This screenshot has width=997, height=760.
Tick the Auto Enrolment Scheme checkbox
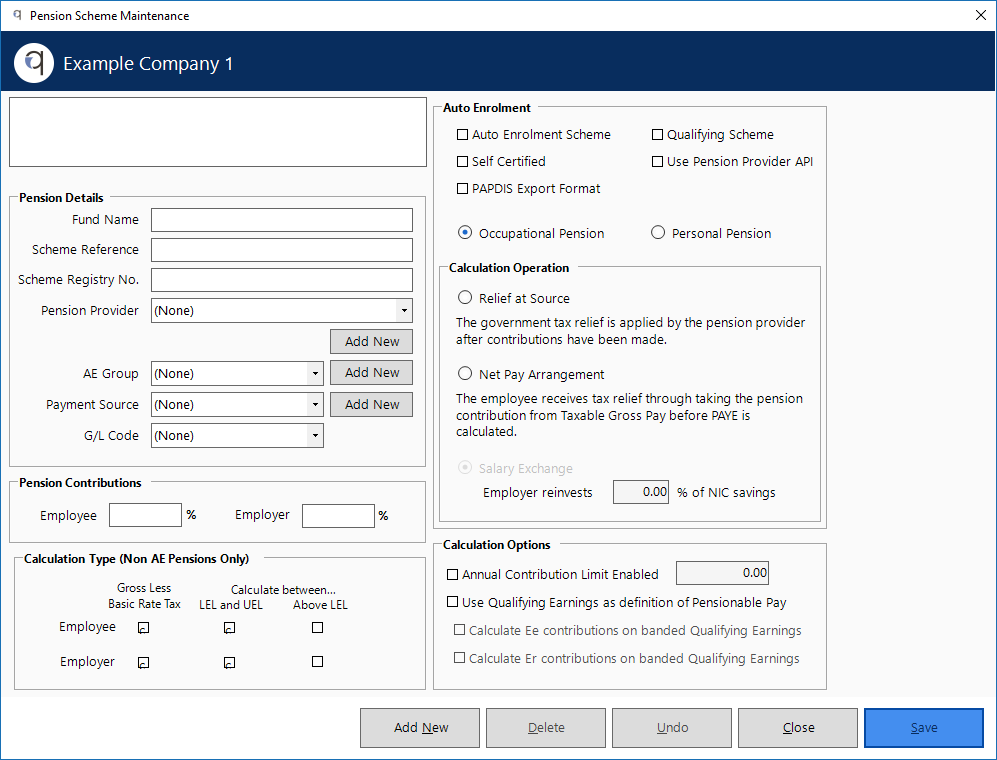pos(462,134)
